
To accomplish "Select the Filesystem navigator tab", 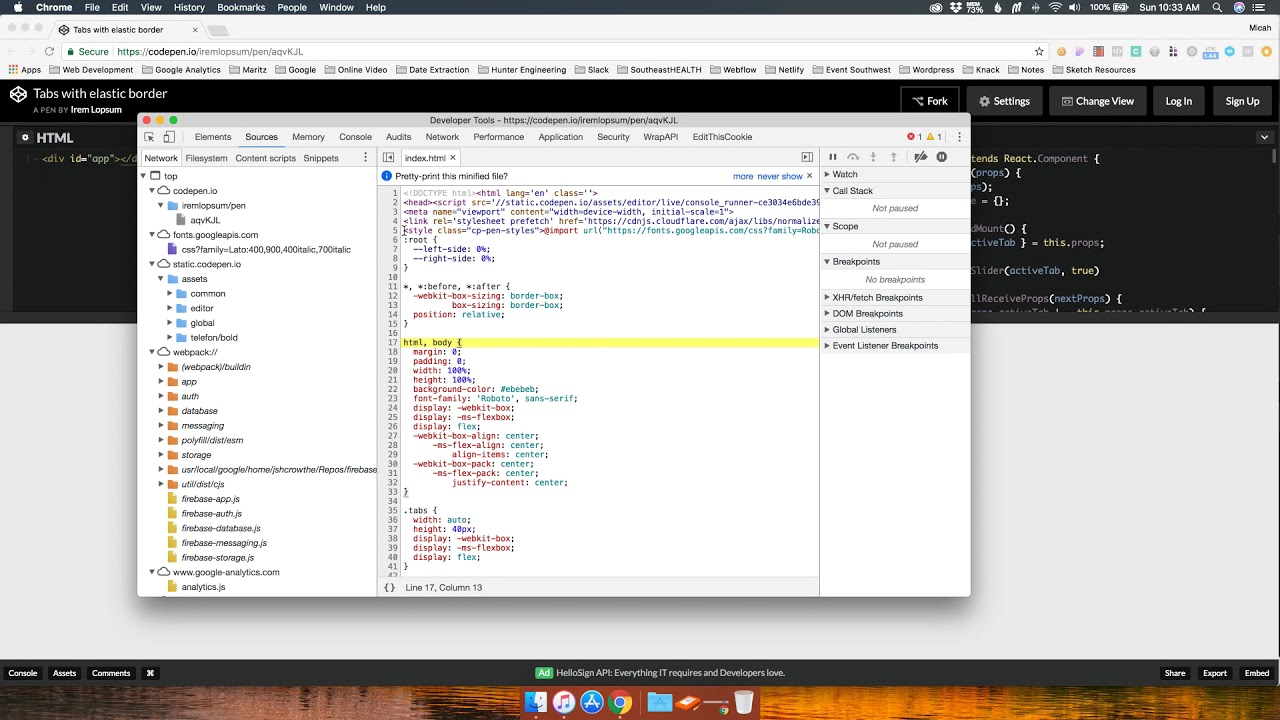I will pyautogui.click(x=206, y=158).
